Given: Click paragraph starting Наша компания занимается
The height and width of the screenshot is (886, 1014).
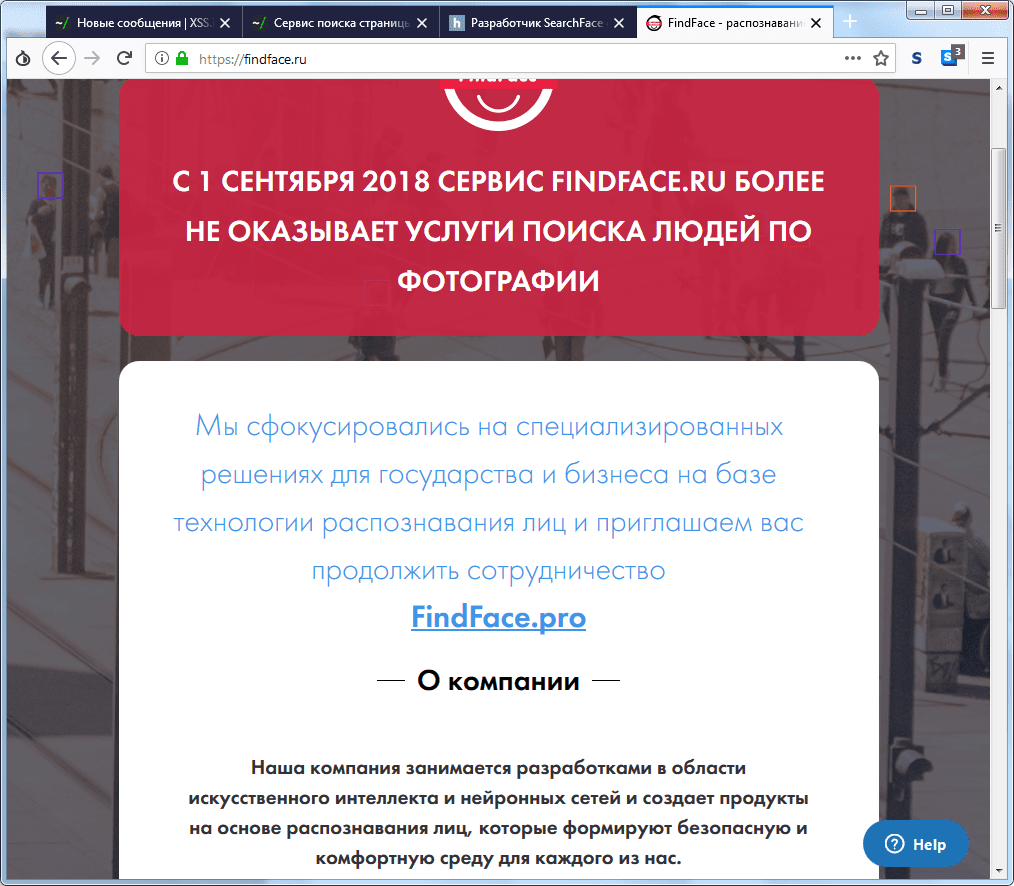Looking at the screenshot, I should point(499,813).
